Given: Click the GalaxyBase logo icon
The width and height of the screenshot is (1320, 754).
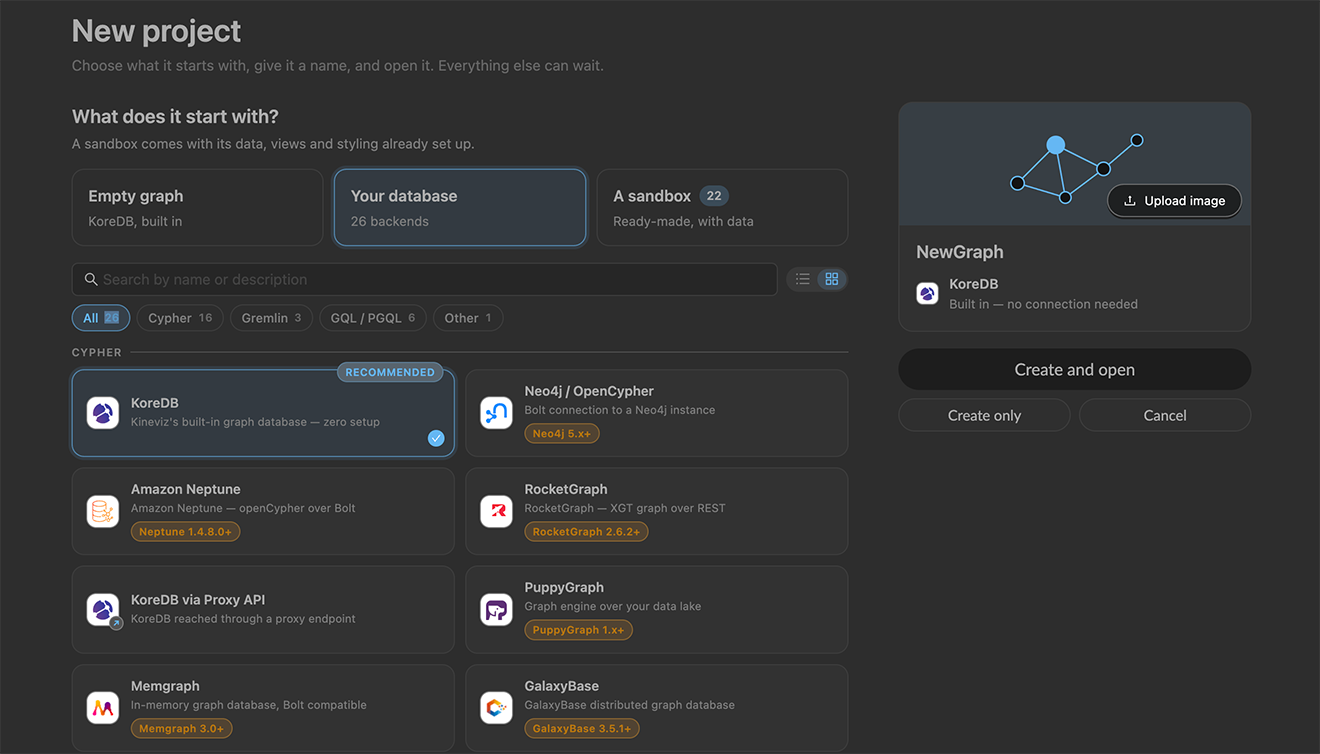Looking at the screenshot, I should coord(496,708).
